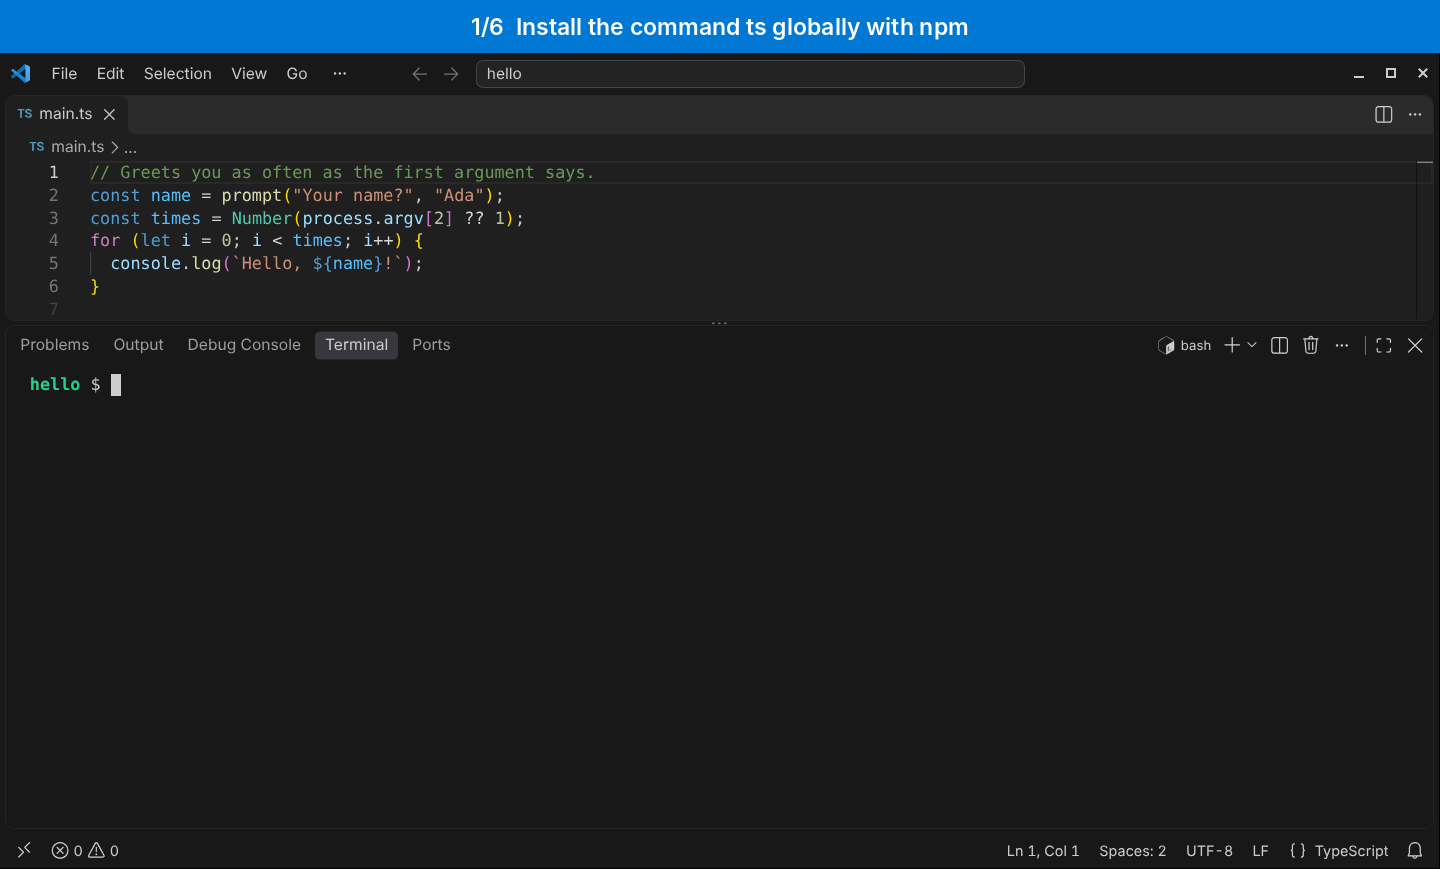Show errors and warnings count
Screen dimensions: 1440x869
(x=85, y=850)
